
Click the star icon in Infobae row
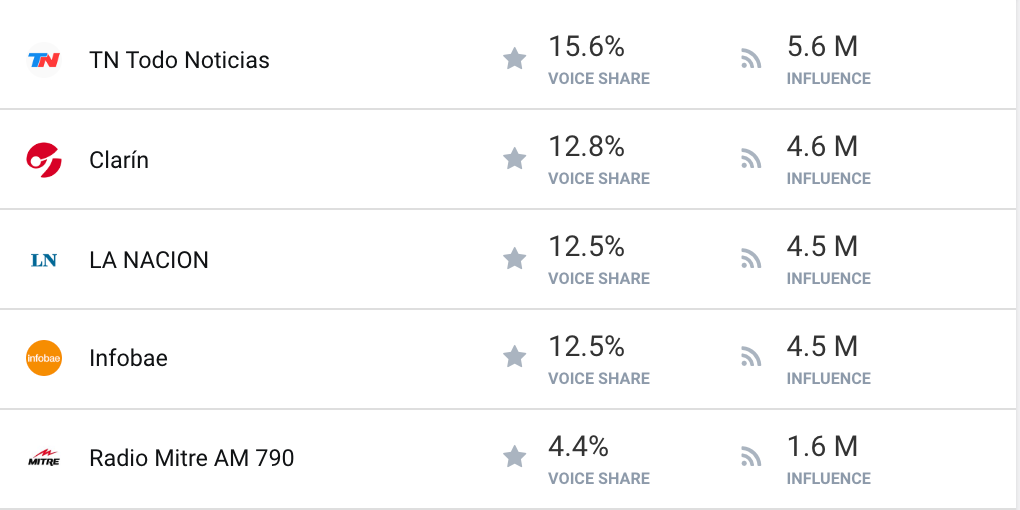coord(515,356)
